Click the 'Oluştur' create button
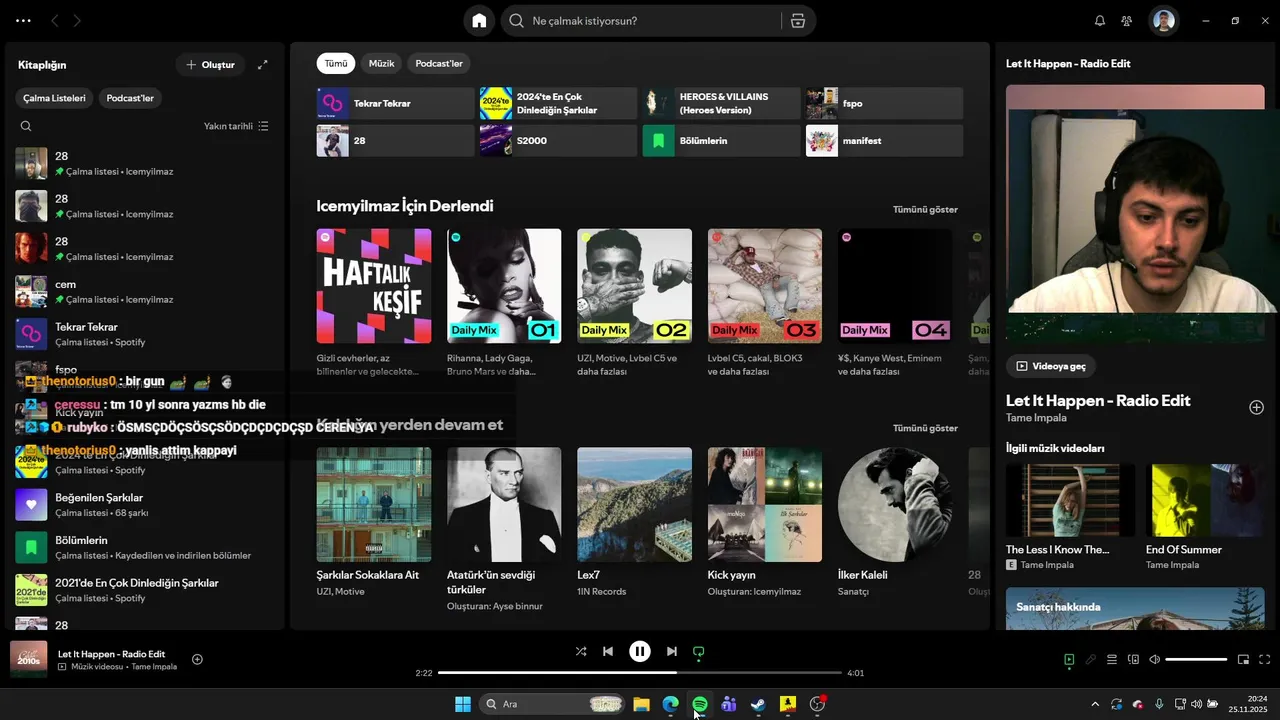Screen dimensions: 1280x720 click(x=210, y=65)
